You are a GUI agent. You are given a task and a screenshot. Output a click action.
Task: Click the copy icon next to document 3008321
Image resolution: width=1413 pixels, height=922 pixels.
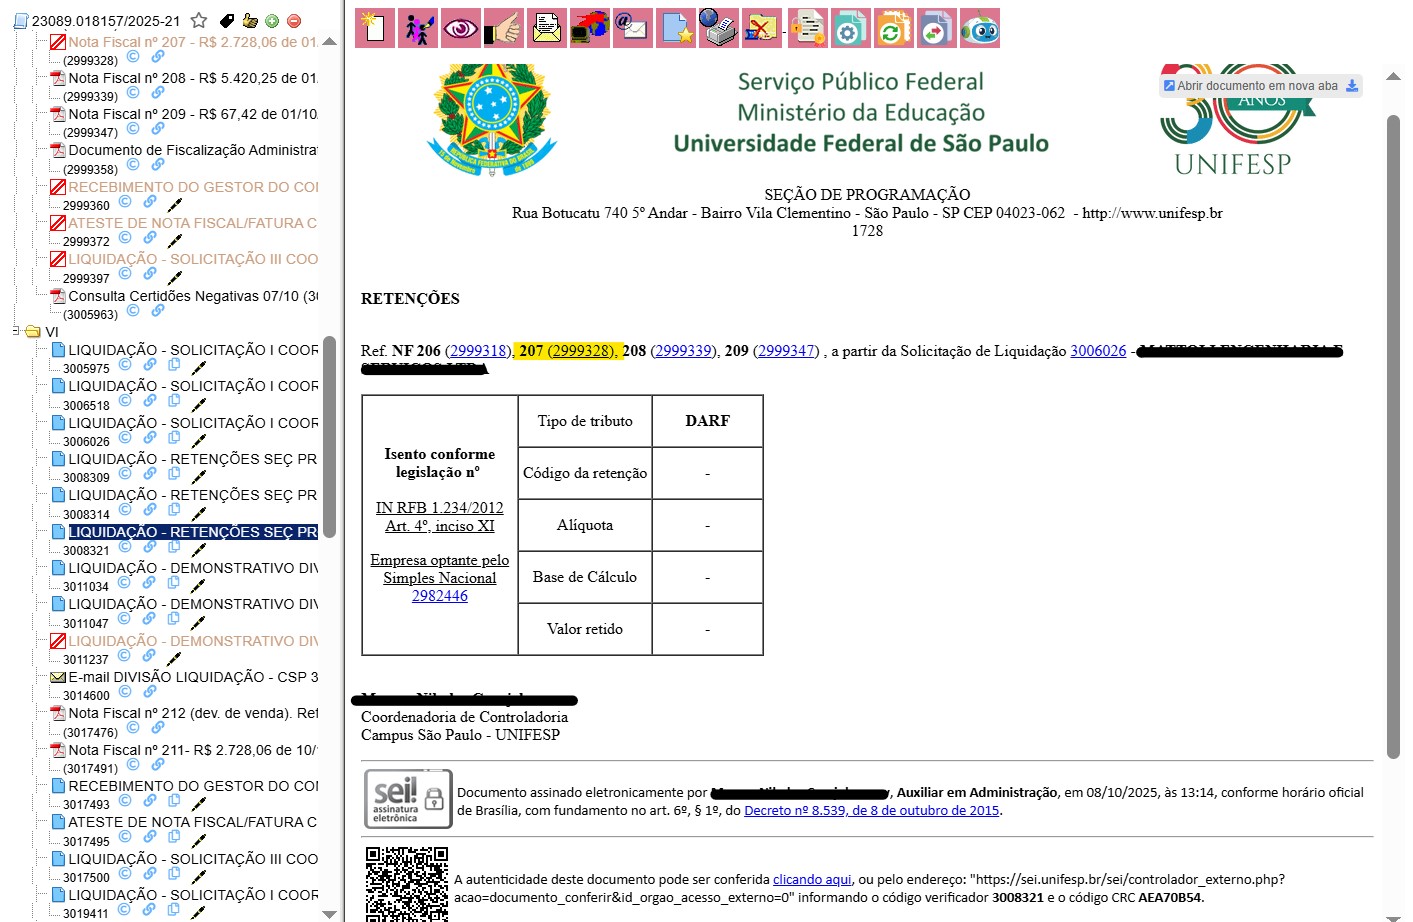point(174,546)
